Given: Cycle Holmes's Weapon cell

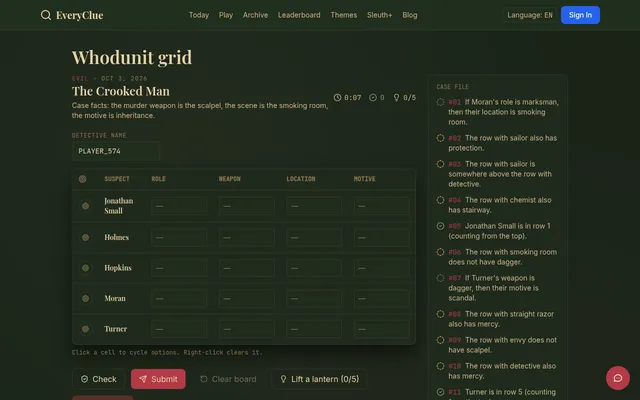Looking at the screenshot, I should pyautogui.click(x=247, y=238).
